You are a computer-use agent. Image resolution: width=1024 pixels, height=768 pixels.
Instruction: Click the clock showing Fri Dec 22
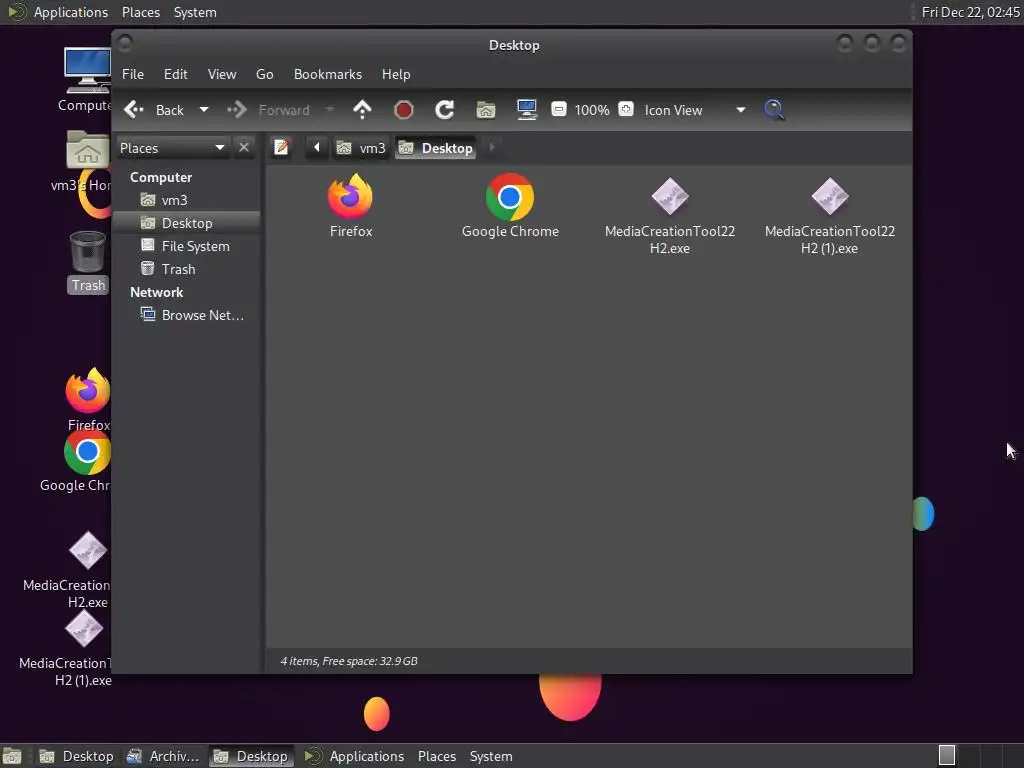coord(970,12)
